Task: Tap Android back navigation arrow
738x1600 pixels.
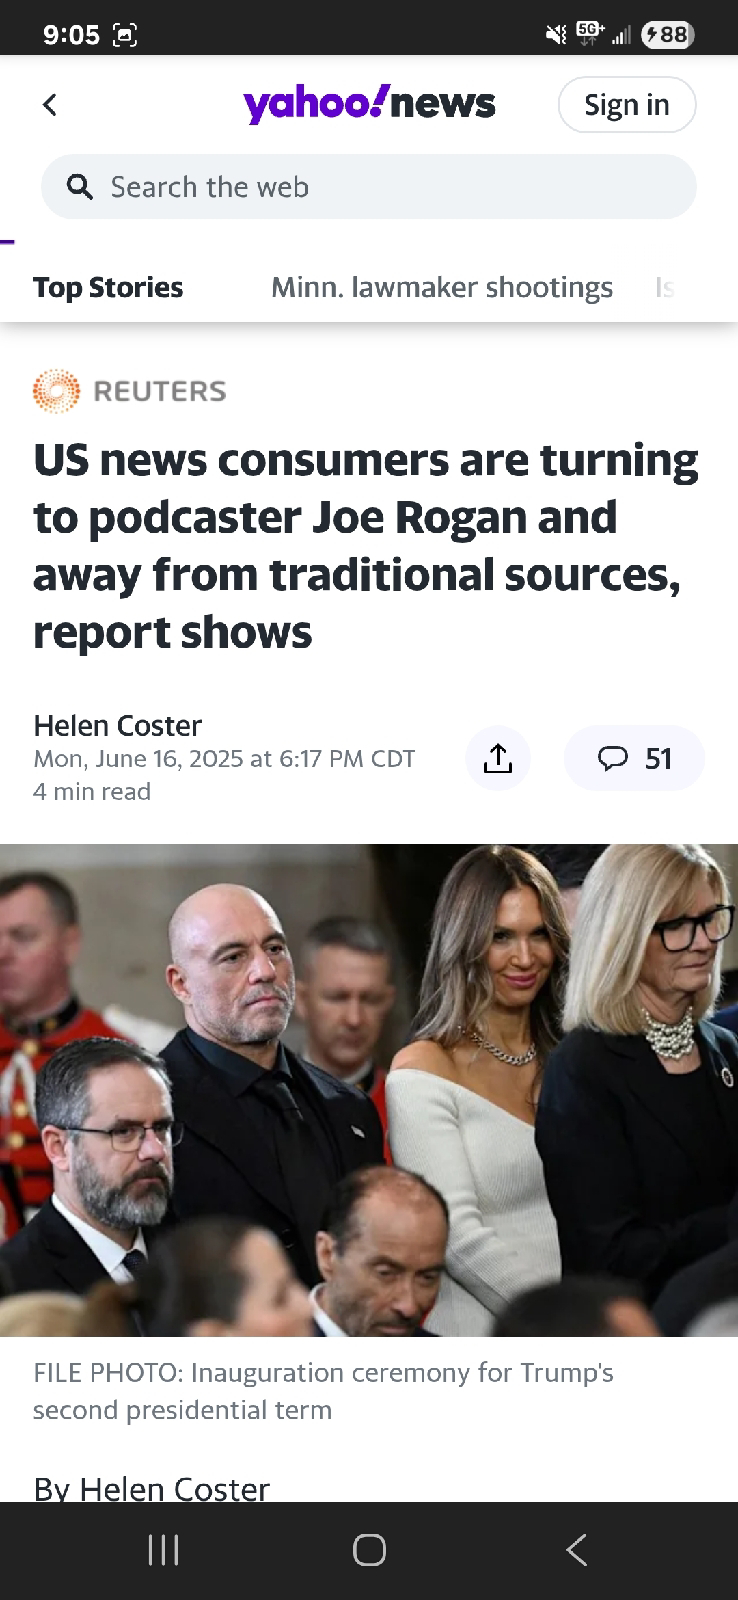Action: coord(576,1550)
